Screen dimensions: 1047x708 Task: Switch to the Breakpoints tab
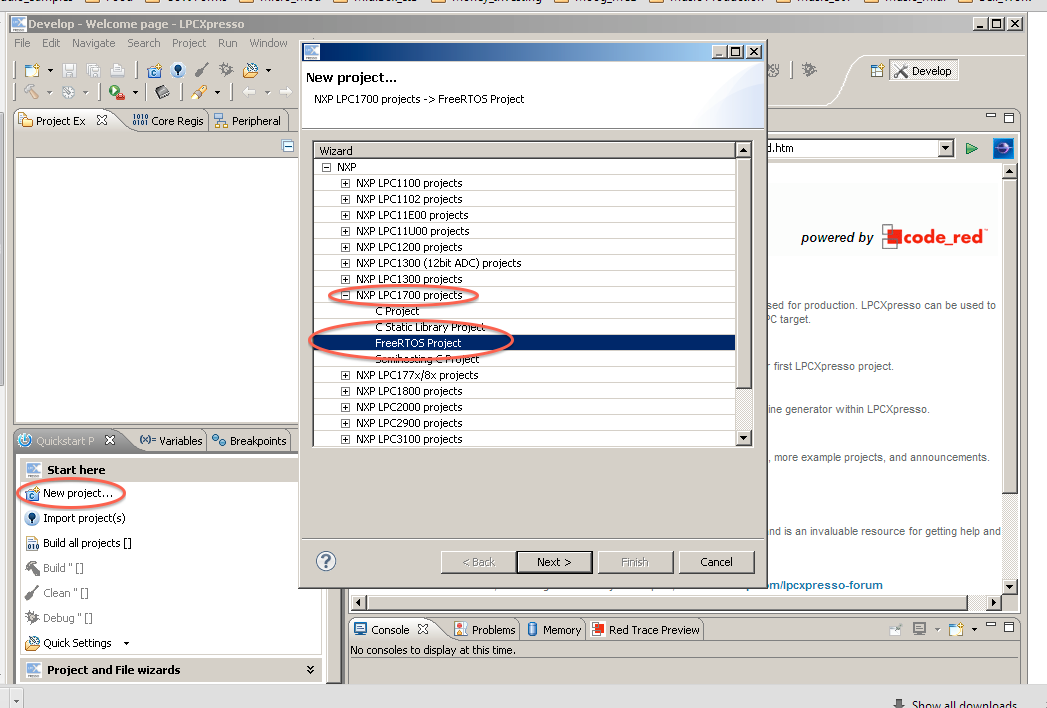250,440
